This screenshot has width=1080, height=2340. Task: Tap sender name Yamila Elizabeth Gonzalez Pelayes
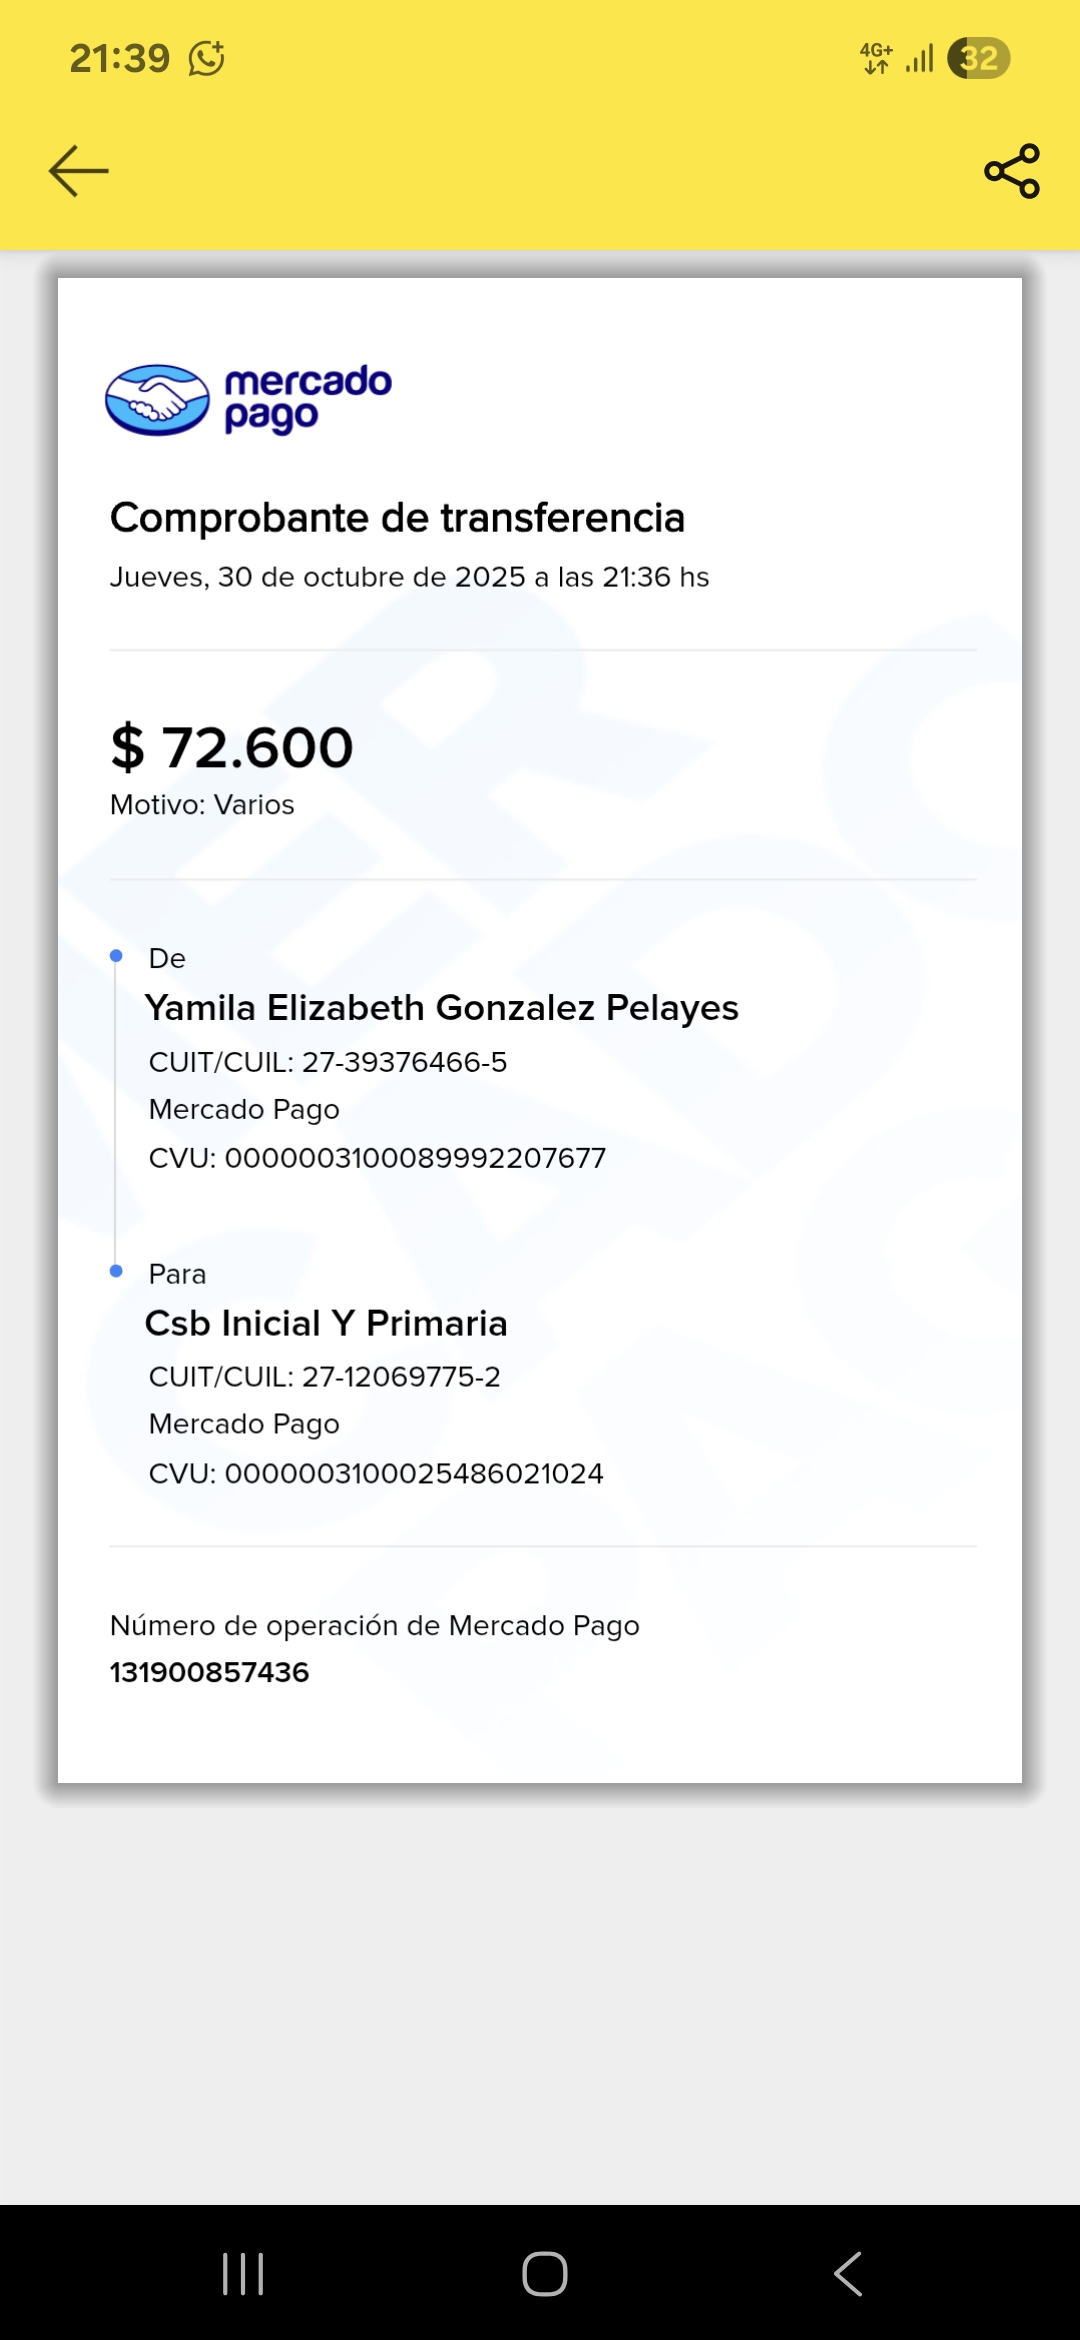click(x=442, y=1008)
